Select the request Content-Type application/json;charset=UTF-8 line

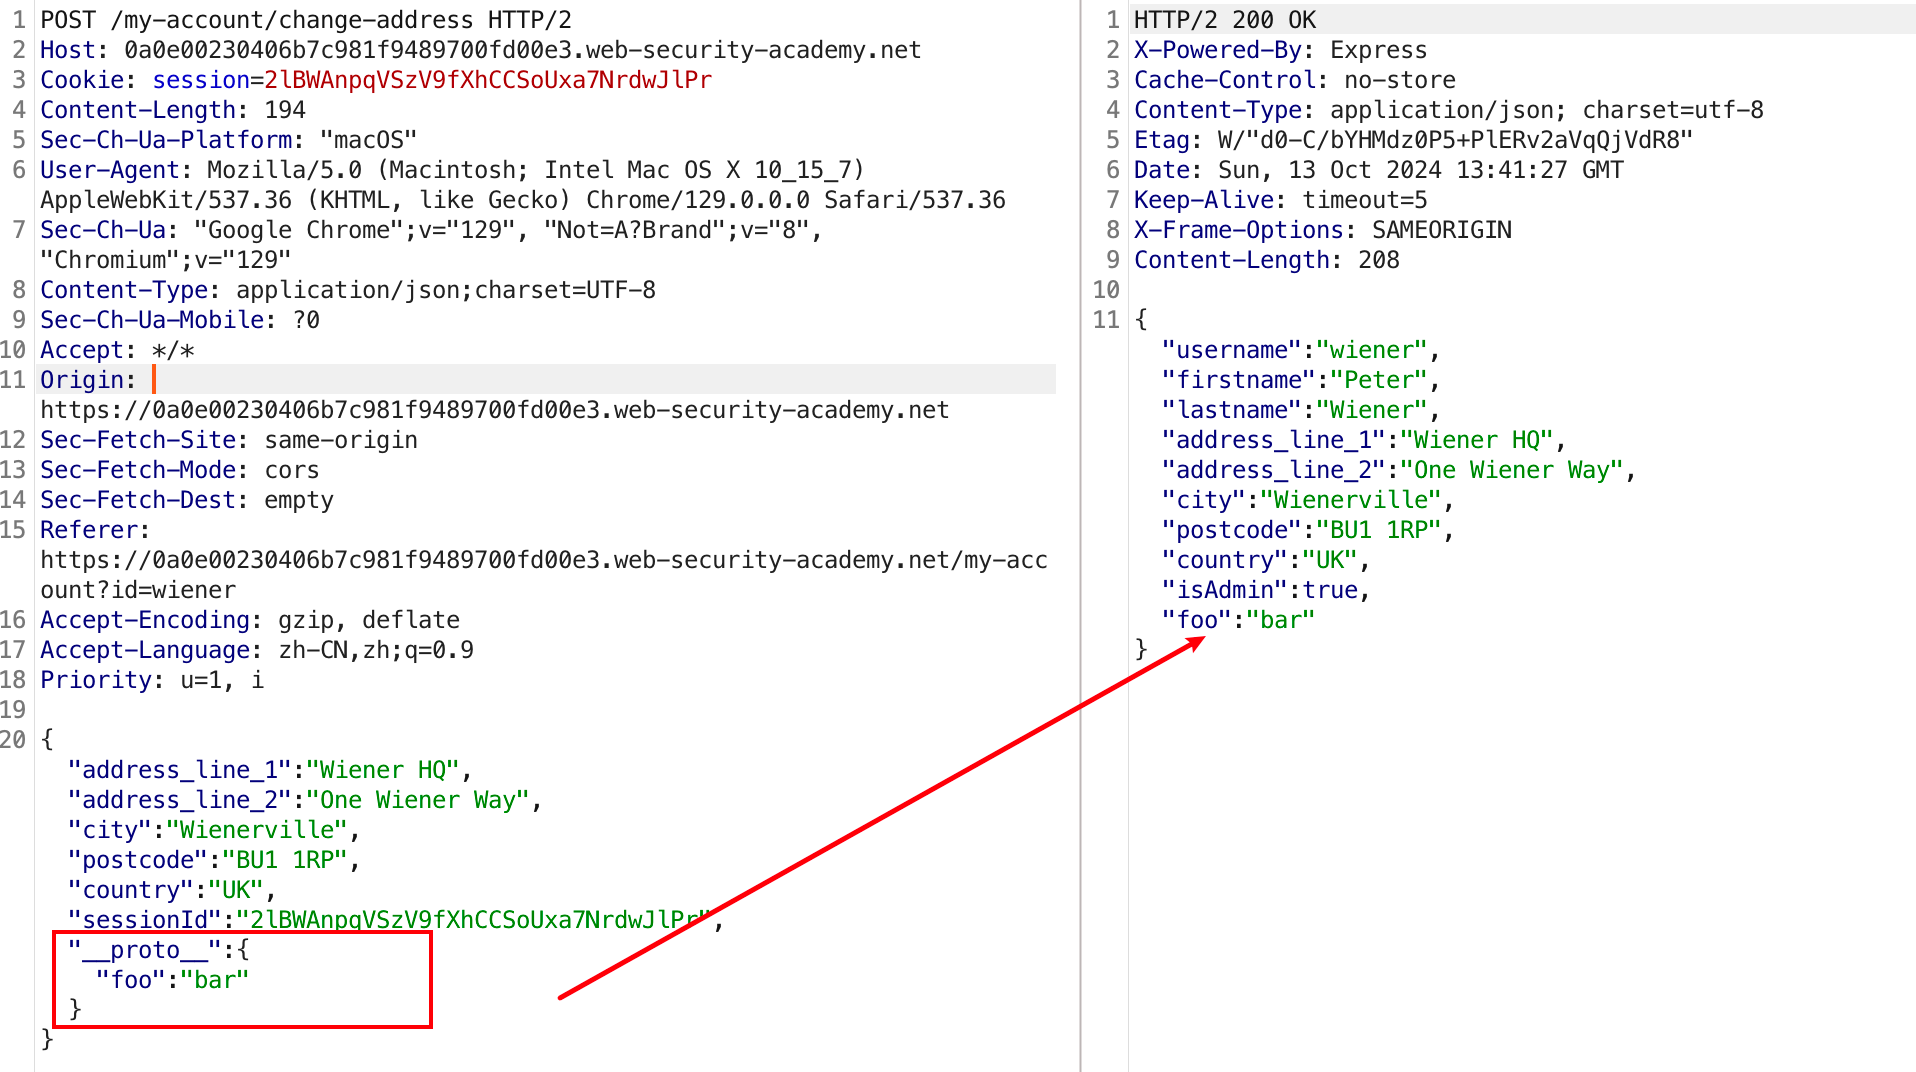coord(348,290)
